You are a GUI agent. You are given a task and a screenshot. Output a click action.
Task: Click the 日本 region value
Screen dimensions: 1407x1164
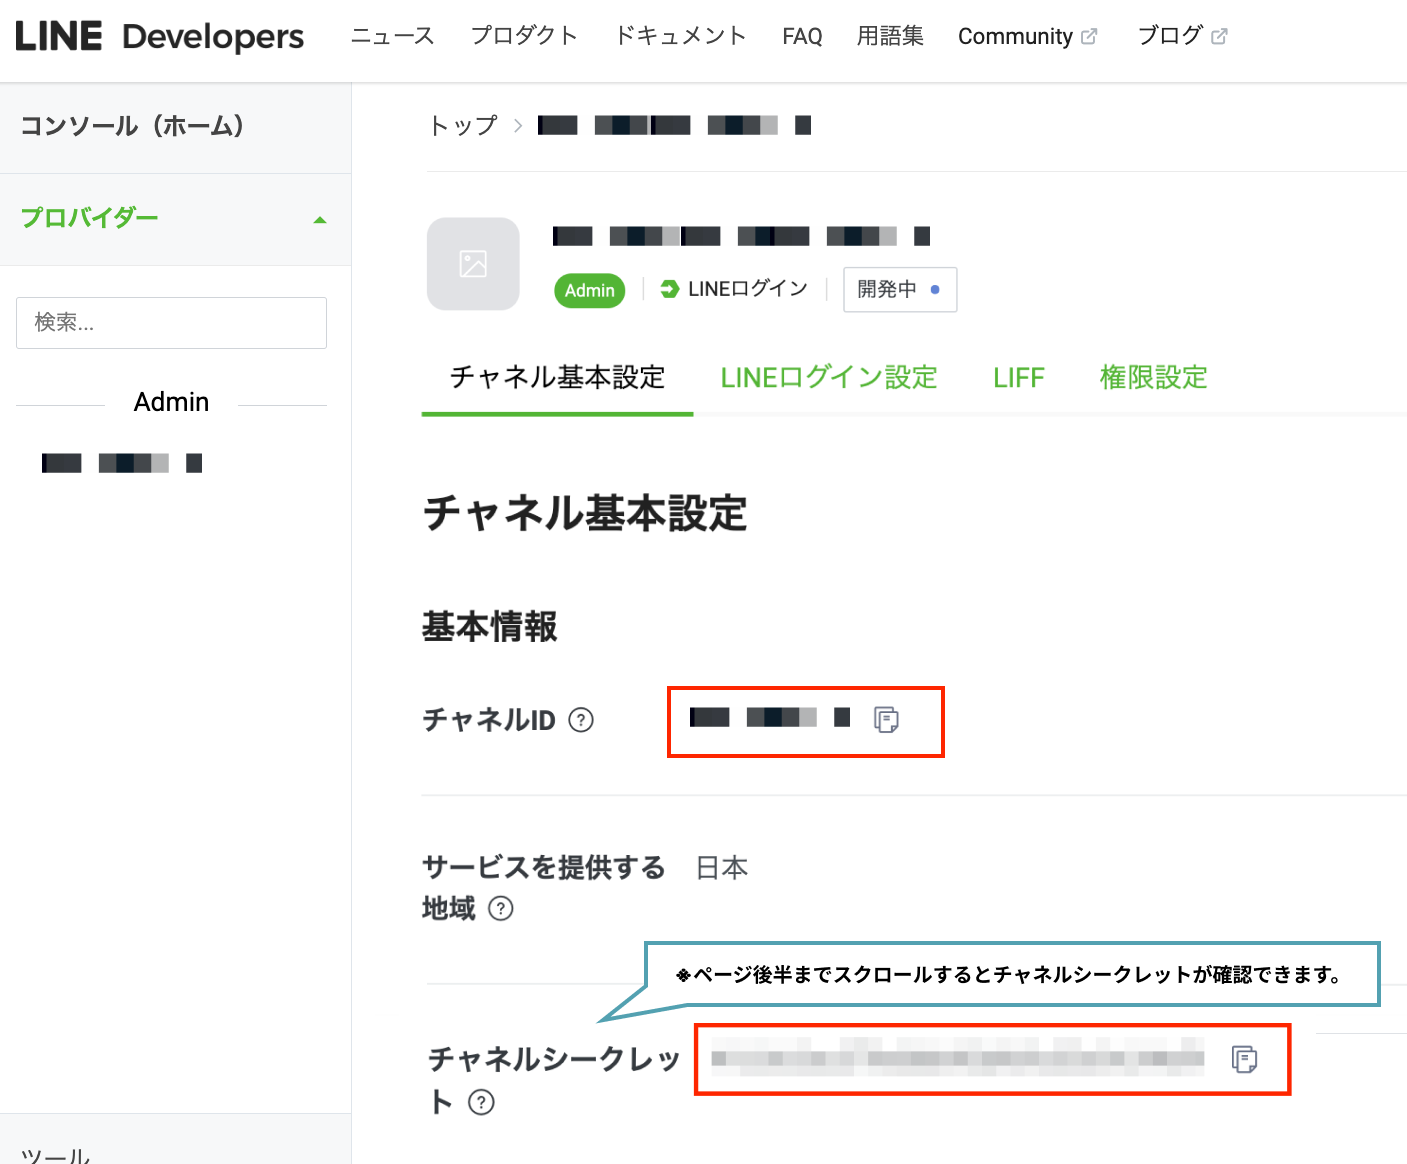click(722, 868)
